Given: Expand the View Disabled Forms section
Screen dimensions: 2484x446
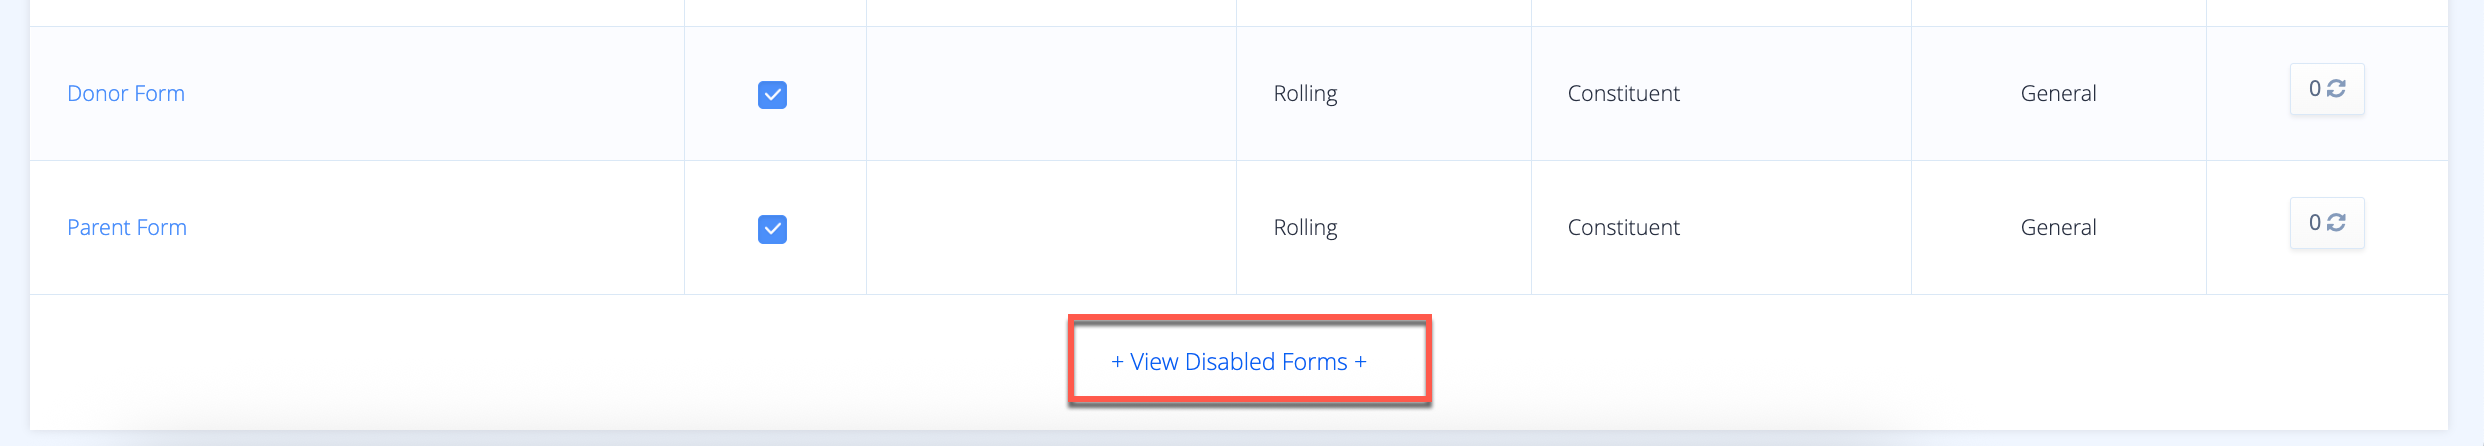Looking at the screenshot, I should 1239,362.
